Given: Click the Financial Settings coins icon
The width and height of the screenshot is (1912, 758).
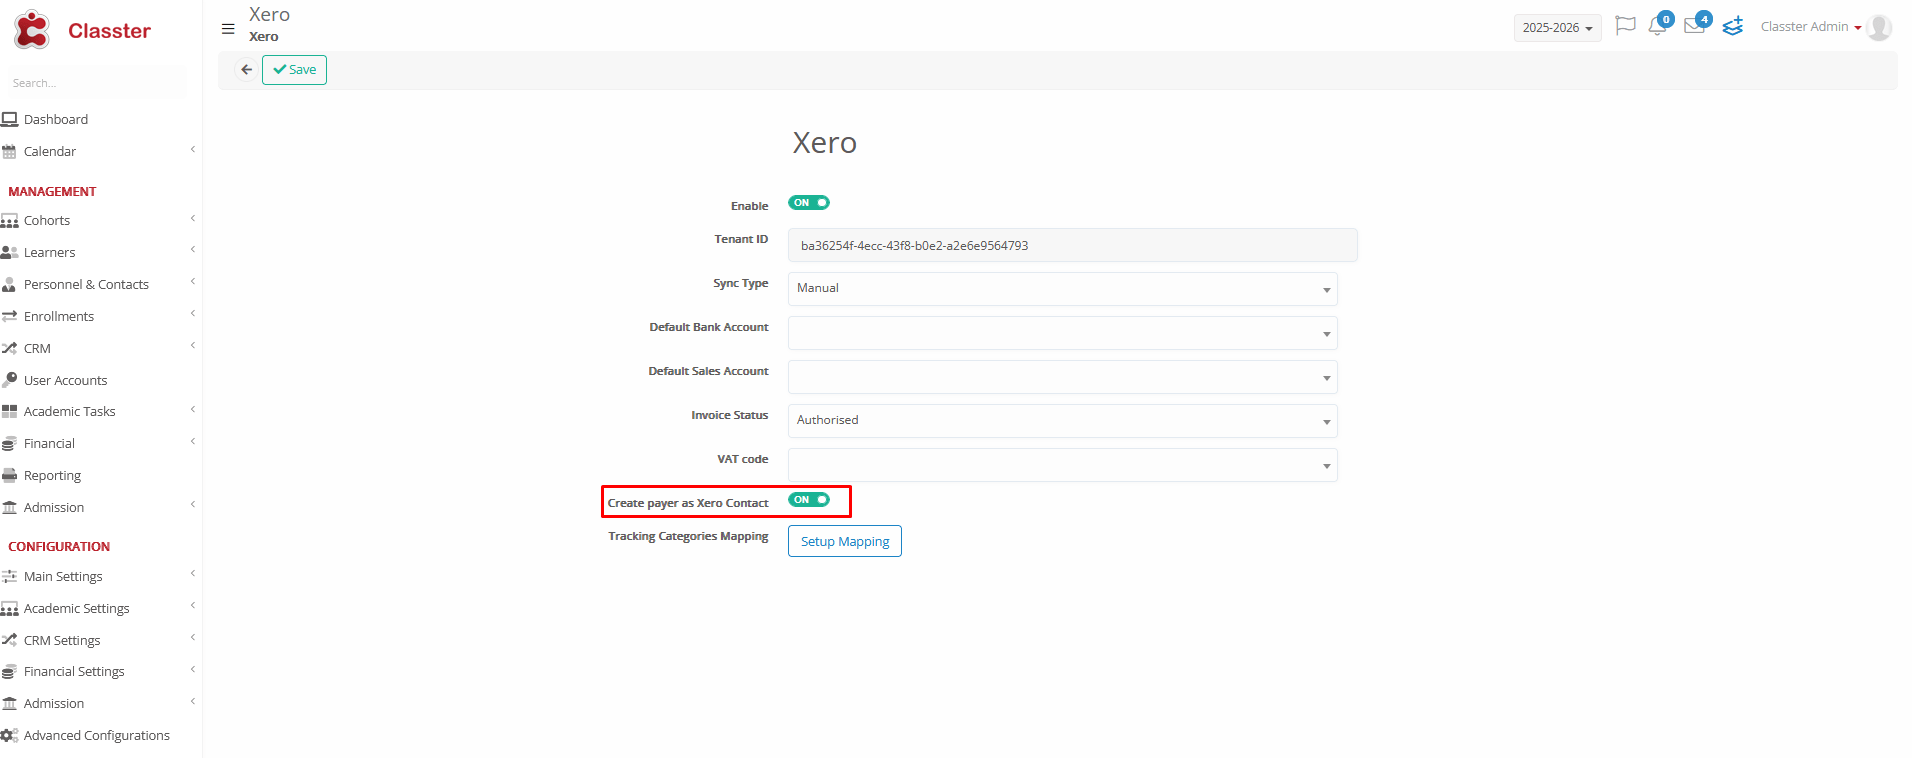Looking at the screenshot, I should click(x=10, y=671).
